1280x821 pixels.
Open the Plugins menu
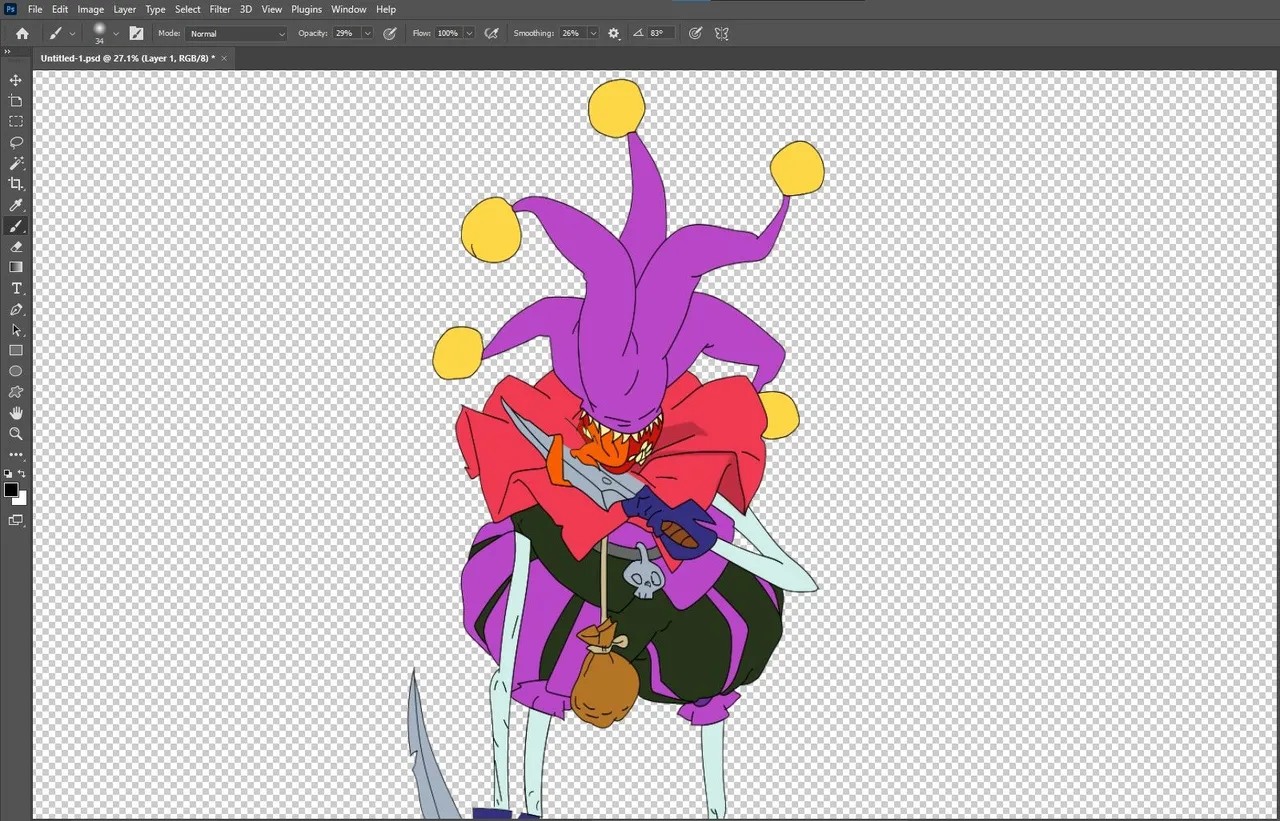[307, 9]
